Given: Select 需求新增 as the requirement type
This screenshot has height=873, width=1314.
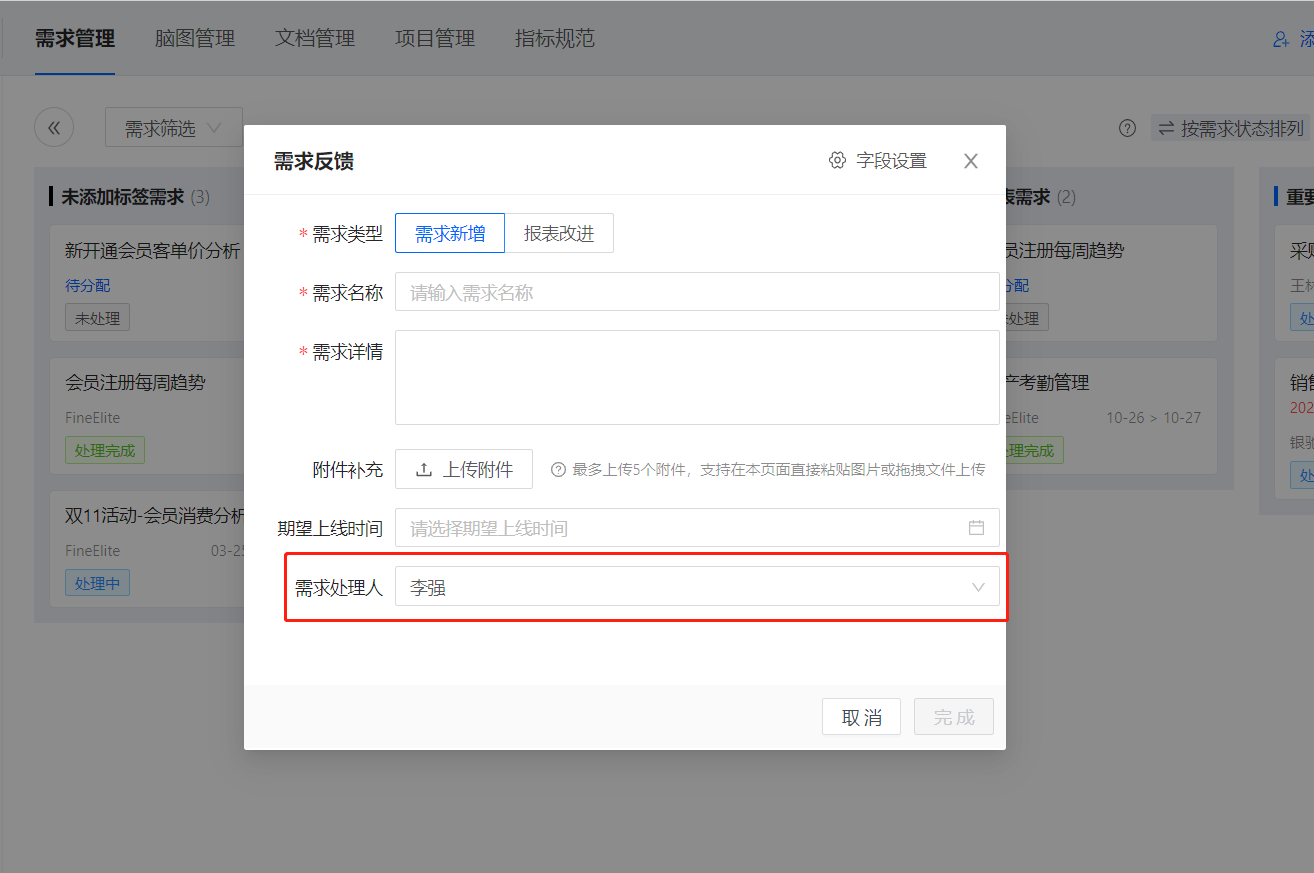Looking at the screenshot, I should [x=450, y=233].
